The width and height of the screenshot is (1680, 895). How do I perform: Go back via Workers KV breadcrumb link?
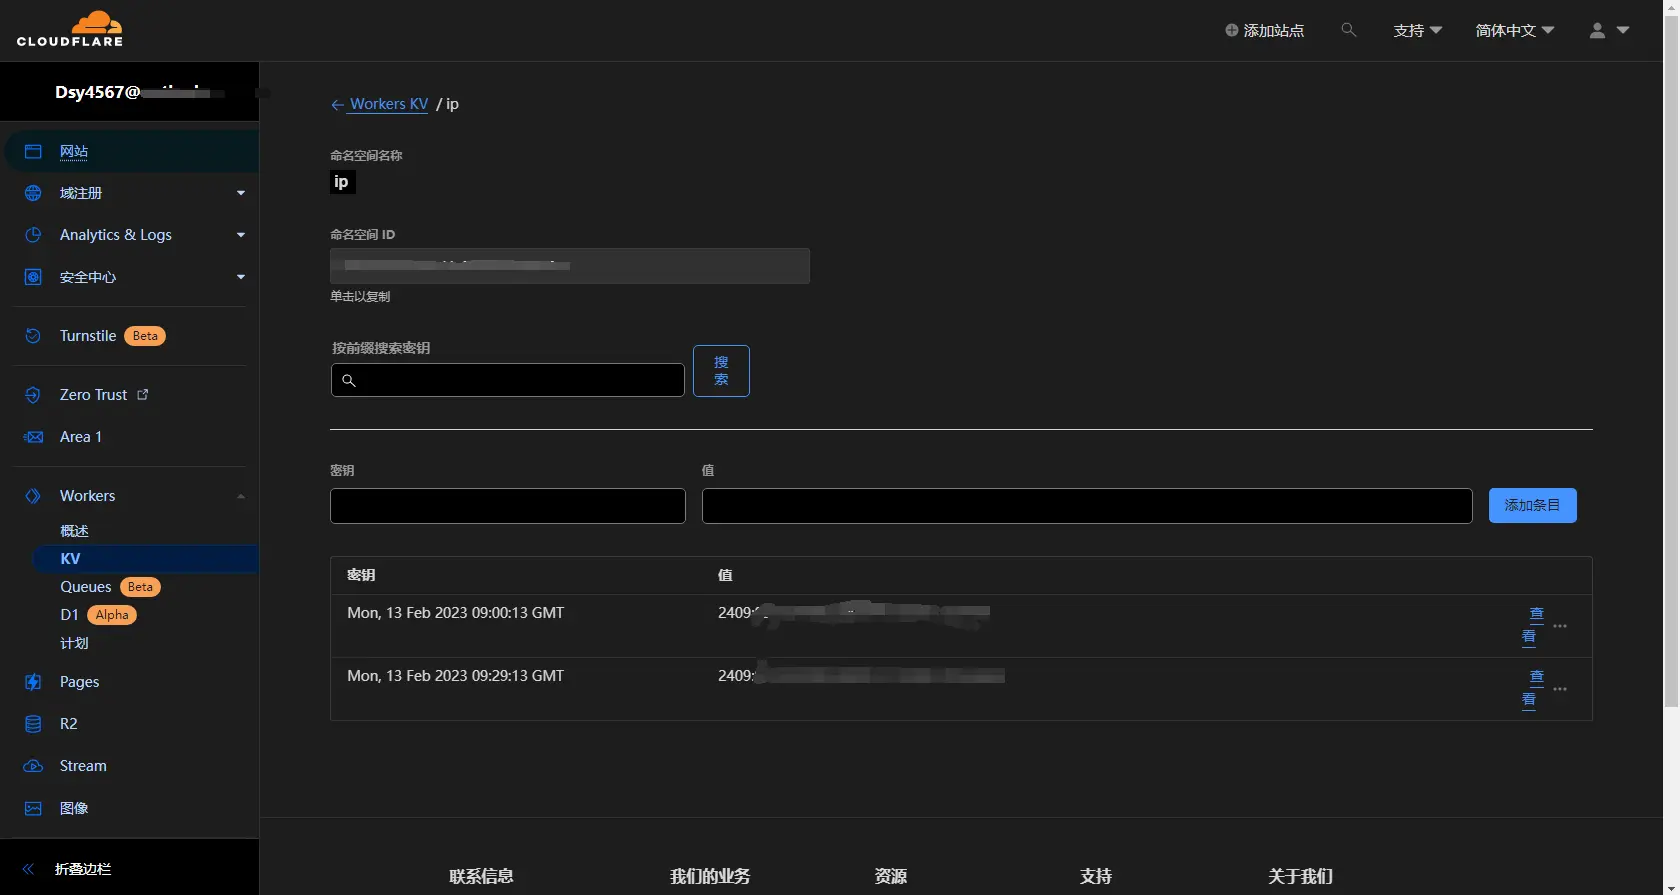click(388, 104)
